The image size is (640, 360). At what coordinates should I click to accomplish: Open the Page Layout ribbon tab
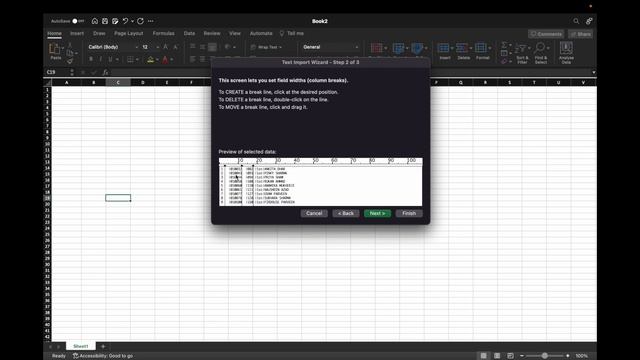point(129,33)
